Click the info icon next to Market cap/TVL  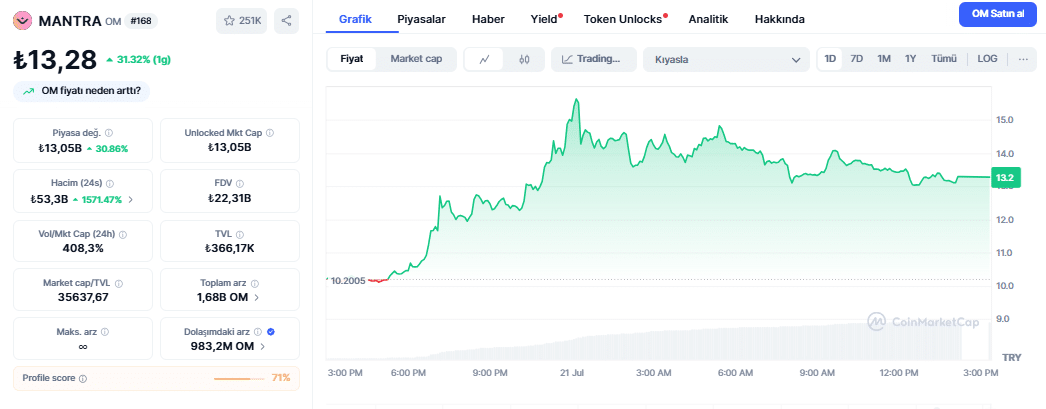(x=119, y=283)
